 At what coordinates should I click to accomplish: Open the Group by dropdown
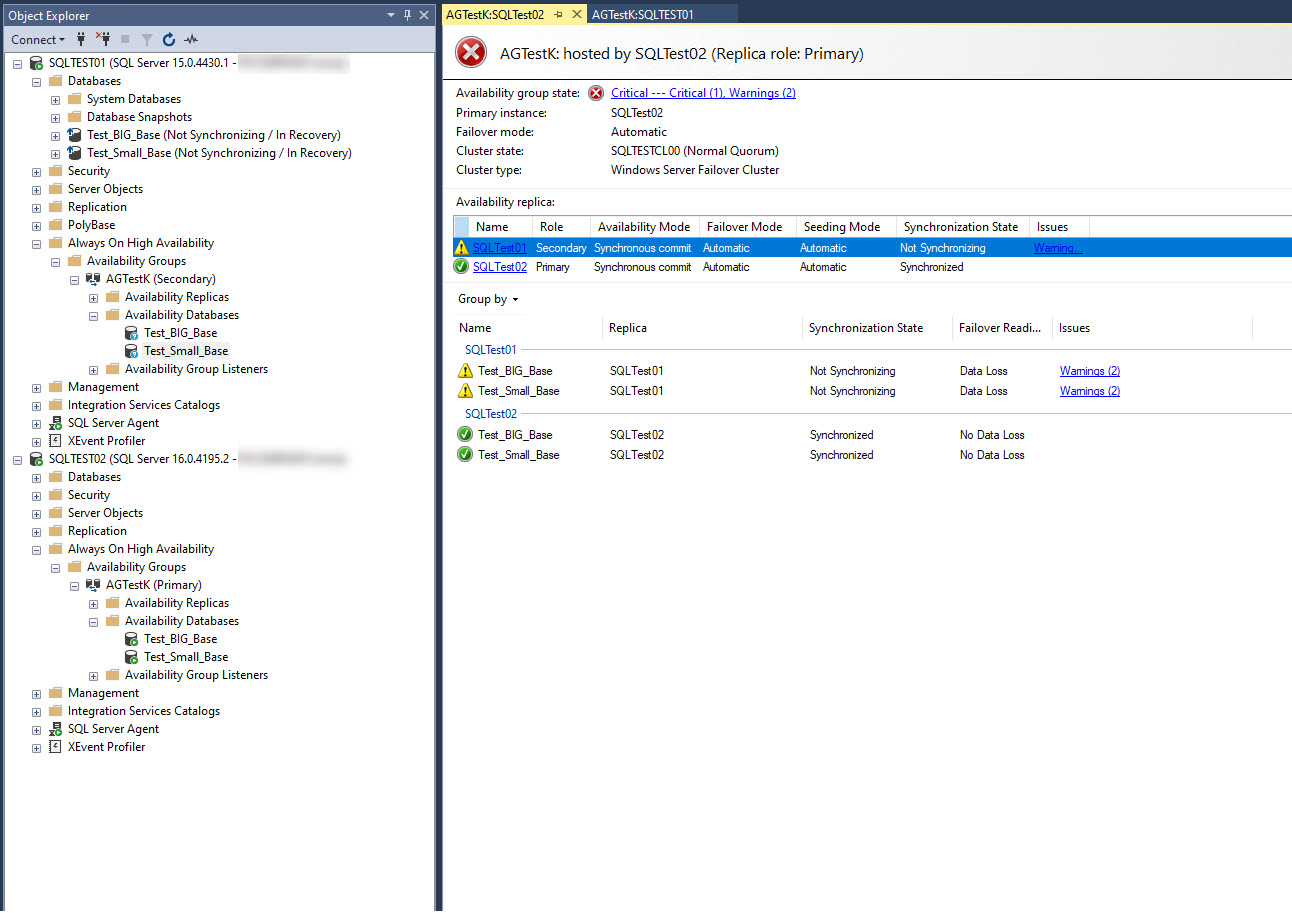[x=488, y=299]
